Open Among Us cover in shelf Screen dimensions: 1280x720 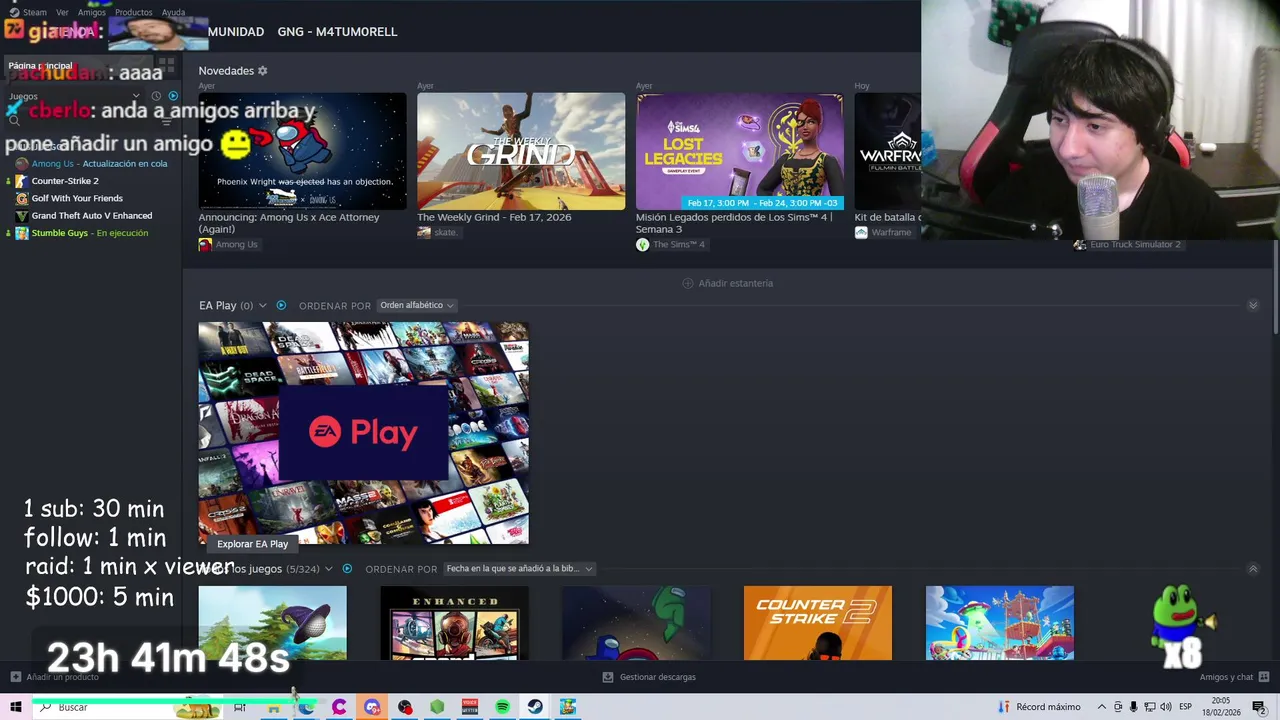[636, 623]
